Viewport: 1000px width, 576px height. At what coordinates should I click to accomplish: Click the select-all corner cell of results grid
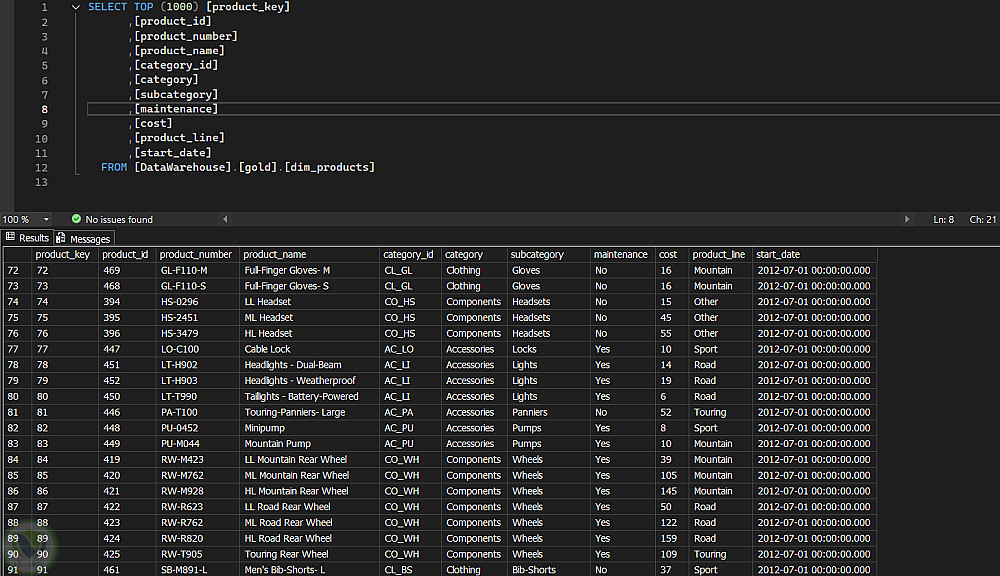(x=14, y=255)
